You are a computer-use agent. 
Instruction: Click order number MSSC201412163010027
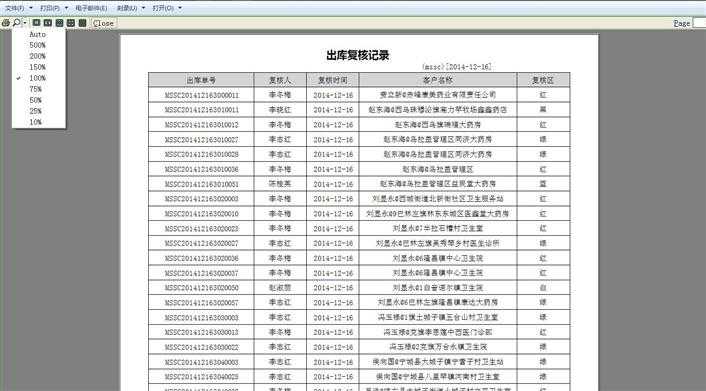[202, 140]
